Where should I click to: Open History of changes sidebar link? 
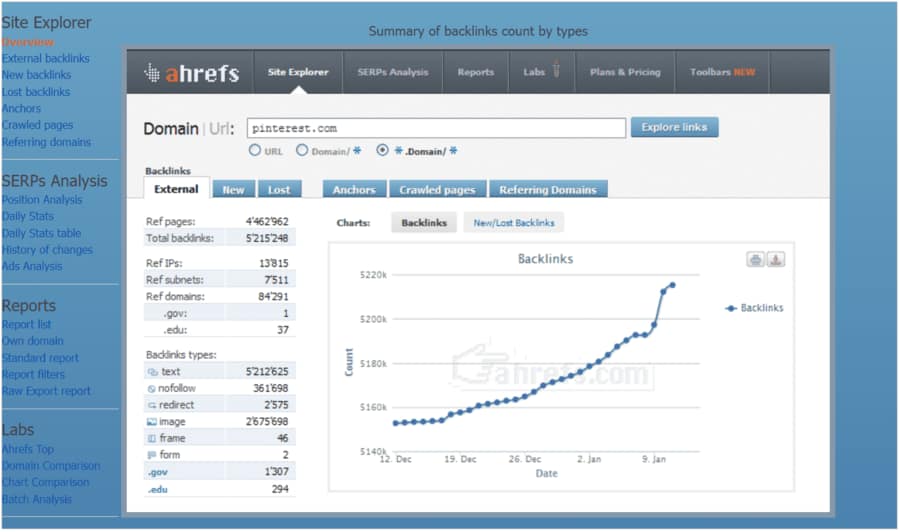tap(47, 250)
